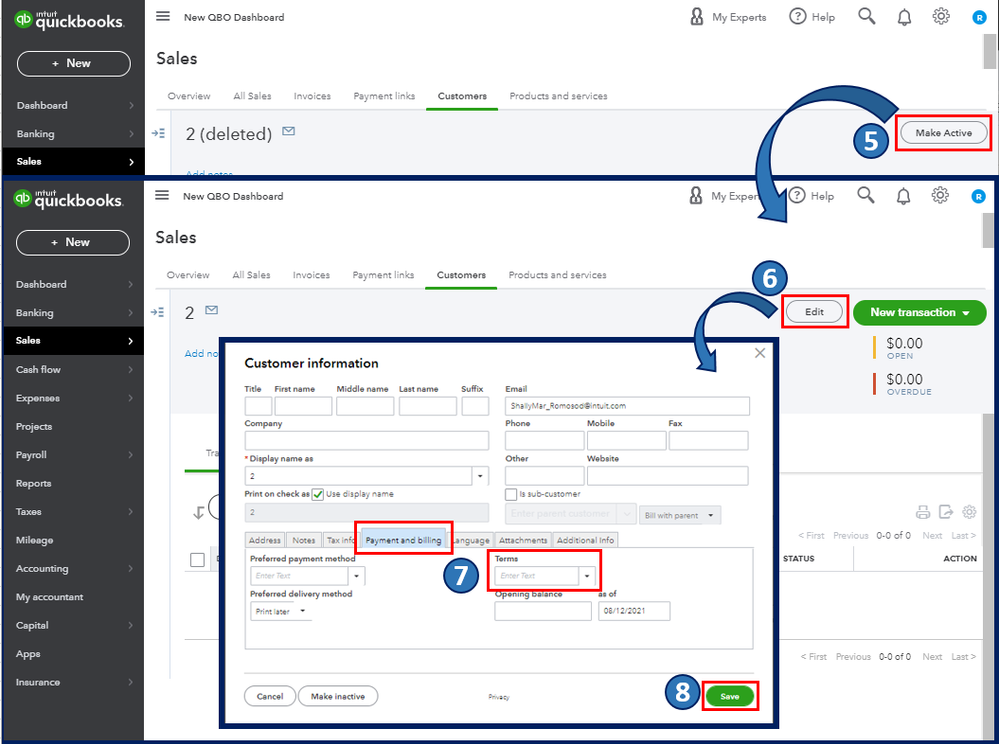Expand the Display name as dropdown
This screenshot has height=744, width=999.
480,476
